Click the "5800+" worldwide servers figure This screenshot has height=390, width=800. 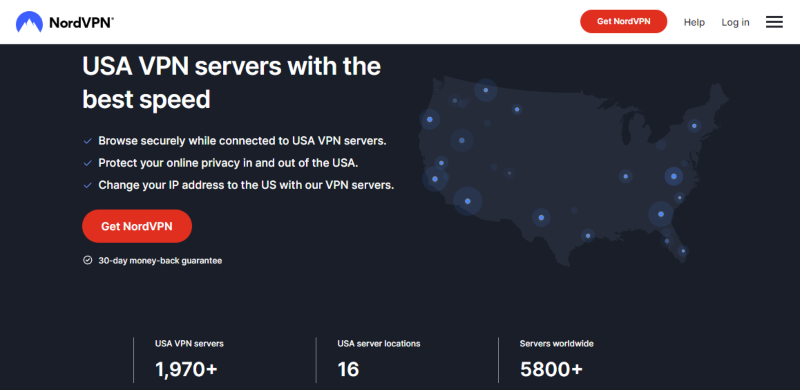(x=551, y=369)
